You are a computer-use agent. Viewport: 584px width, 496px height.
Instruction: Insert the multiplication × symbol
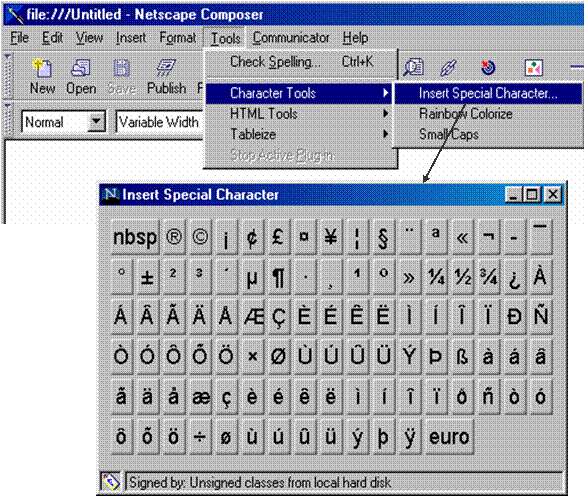coord(252,356)
